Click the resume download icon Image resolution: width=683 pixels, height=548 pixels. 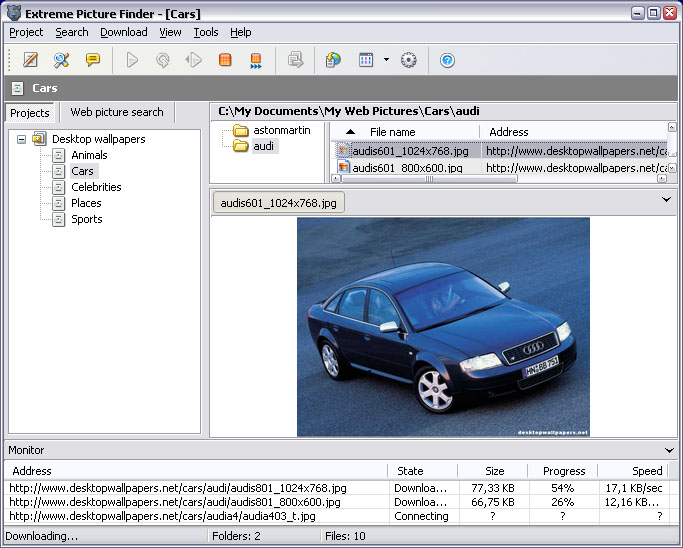(x=194, y=60)
